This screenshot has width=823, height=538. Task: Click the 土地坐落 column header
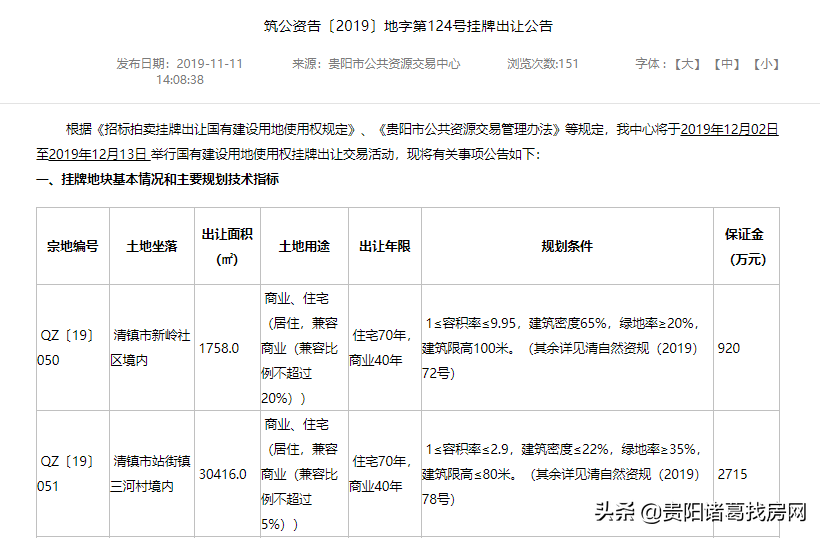click(x=152, y=246)
